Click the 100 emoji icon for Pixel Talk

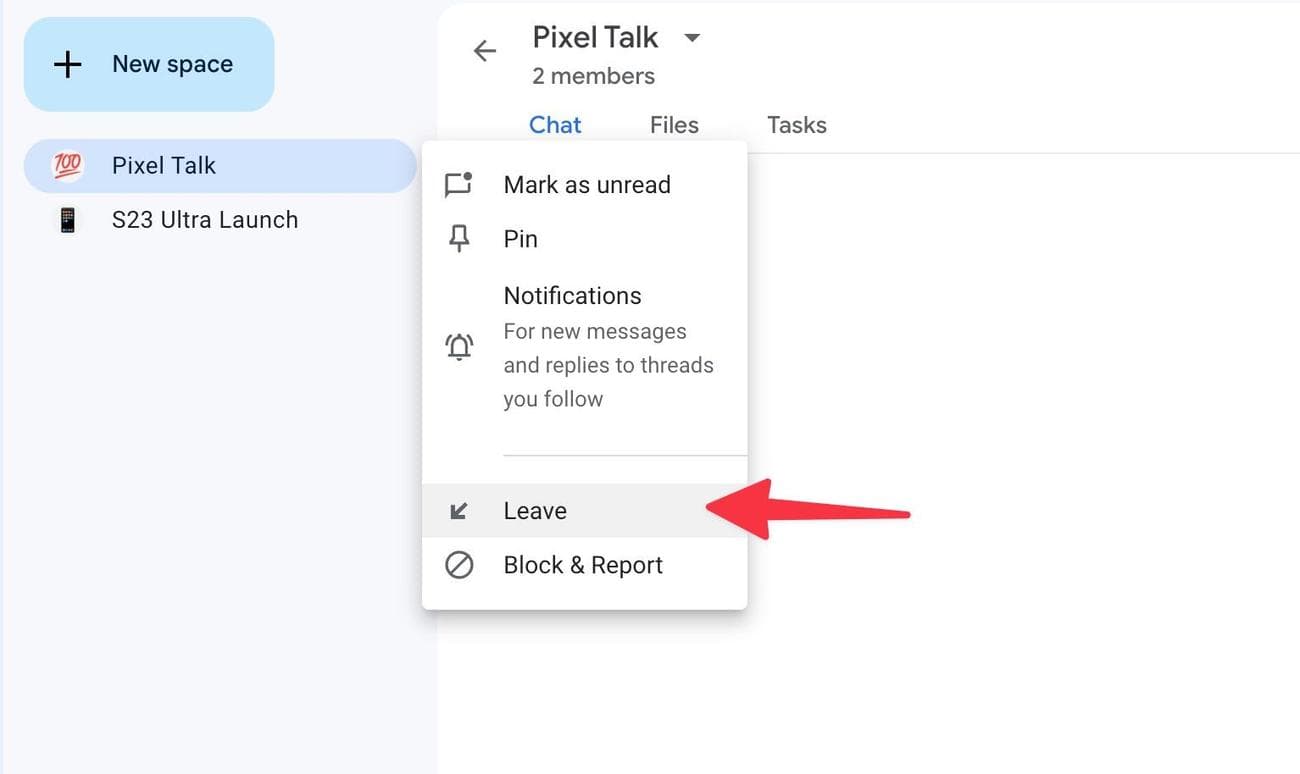click(67, 166)
